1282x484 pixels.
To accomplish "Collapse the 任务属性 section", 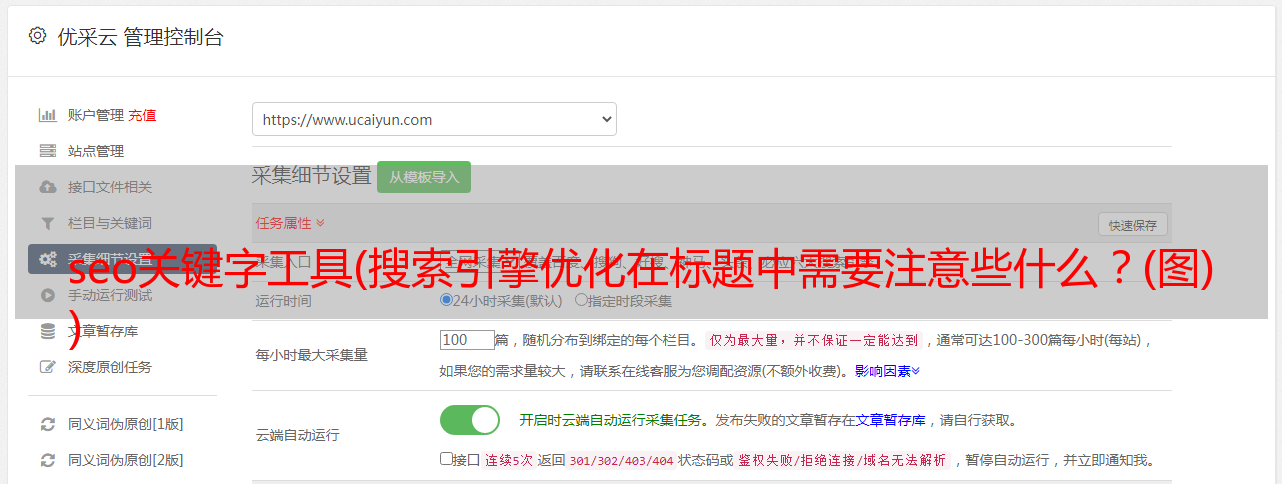I will pyautogui.click(x=290, y=223).
